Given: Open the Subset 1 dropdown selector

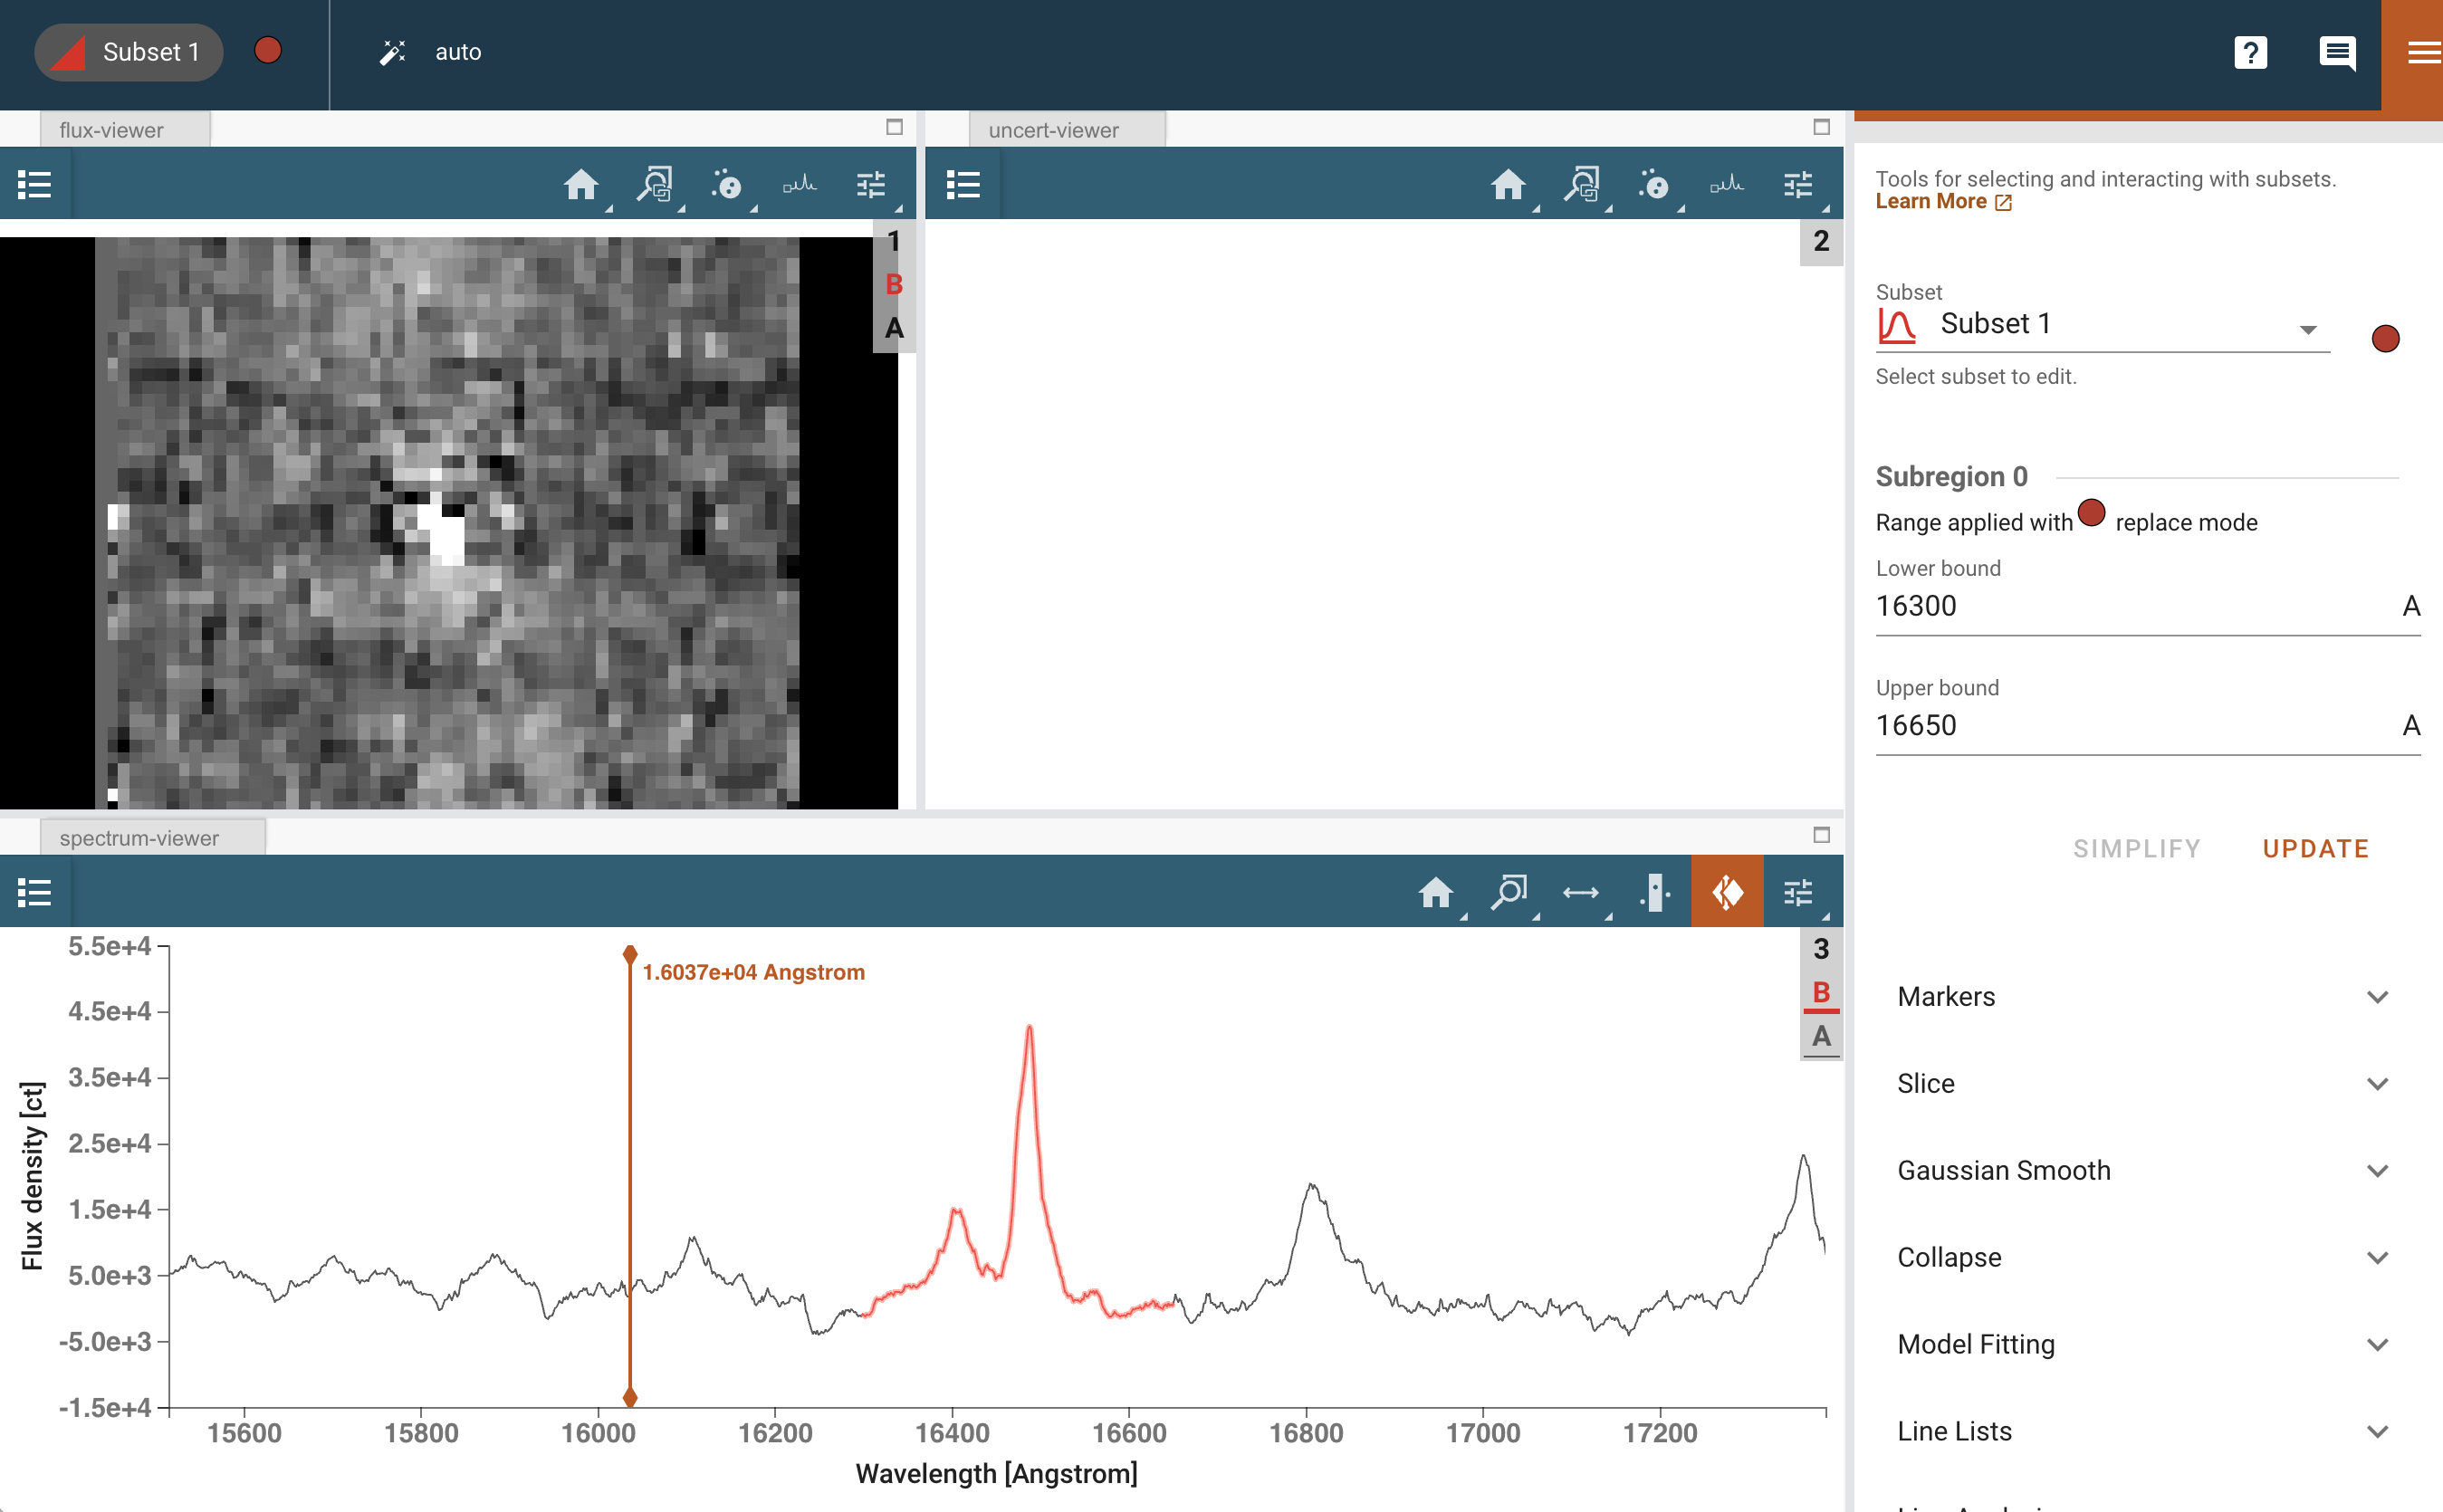Looking at the screenshot, I should 2307,329.
